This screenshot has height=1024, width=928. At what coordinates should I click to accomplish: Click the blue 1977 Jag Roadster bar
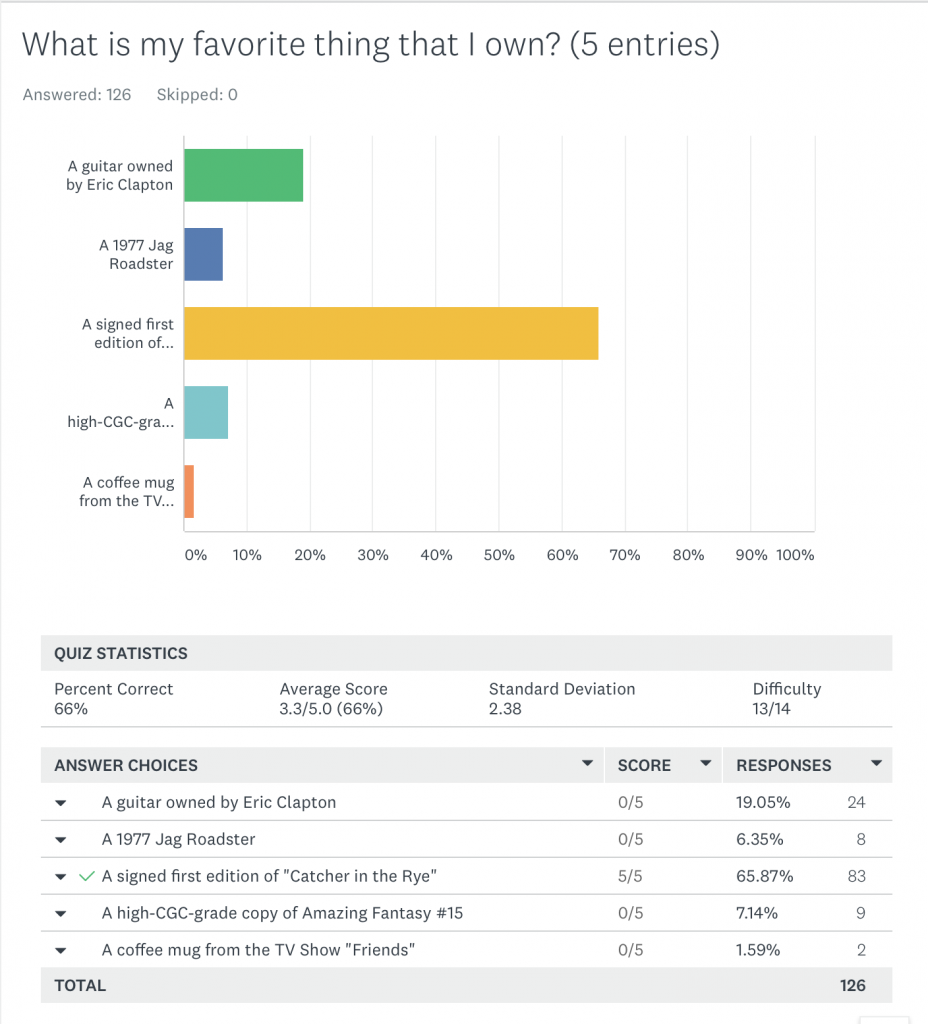tap(203, 254)
